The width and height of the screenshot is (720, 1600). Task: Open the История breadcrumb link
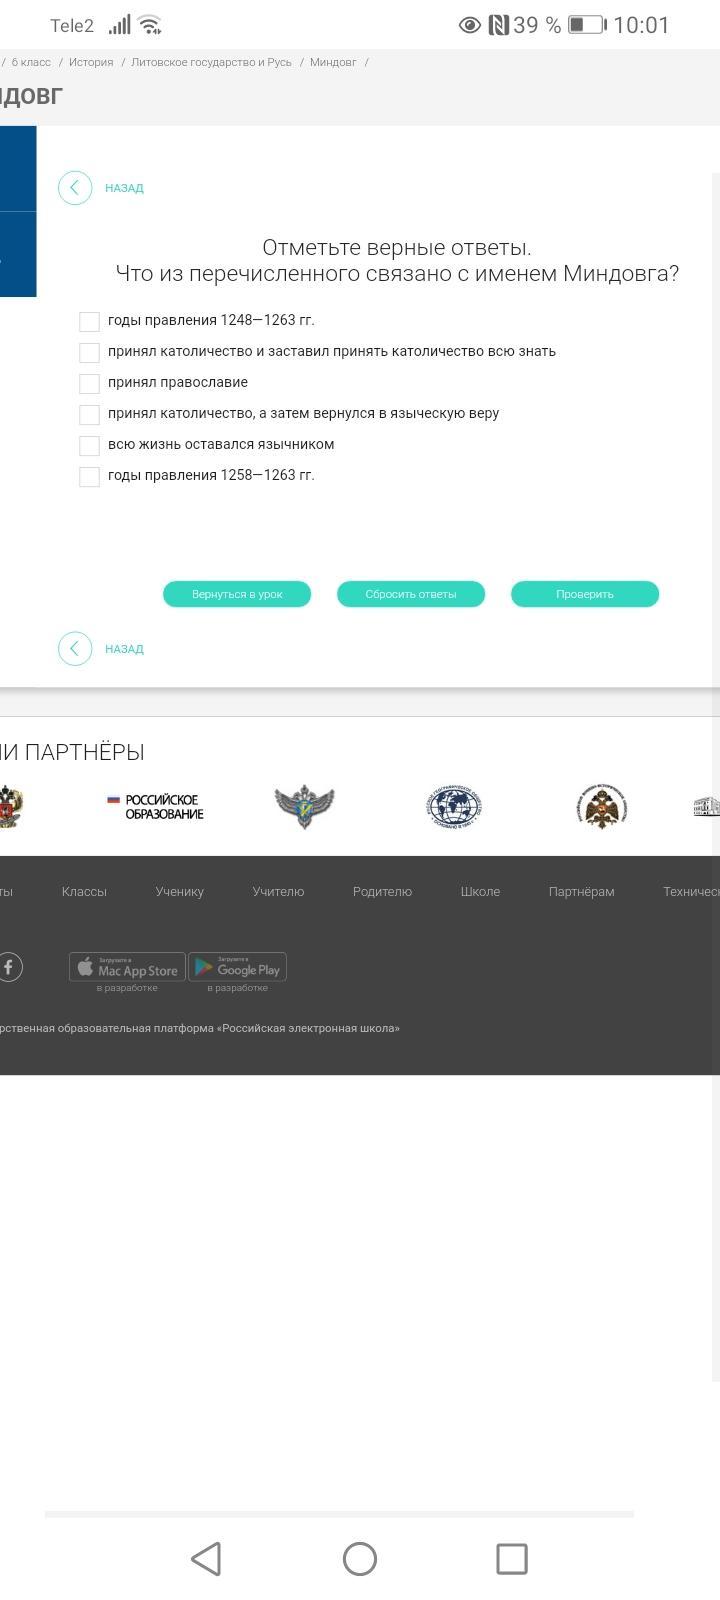91,62
